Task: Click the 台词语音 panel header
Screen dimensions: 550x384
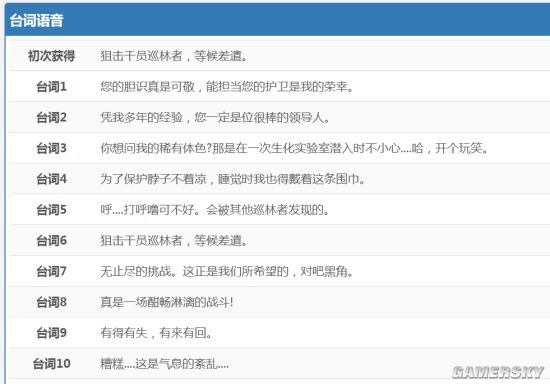Action: click(x=277, y=20)
